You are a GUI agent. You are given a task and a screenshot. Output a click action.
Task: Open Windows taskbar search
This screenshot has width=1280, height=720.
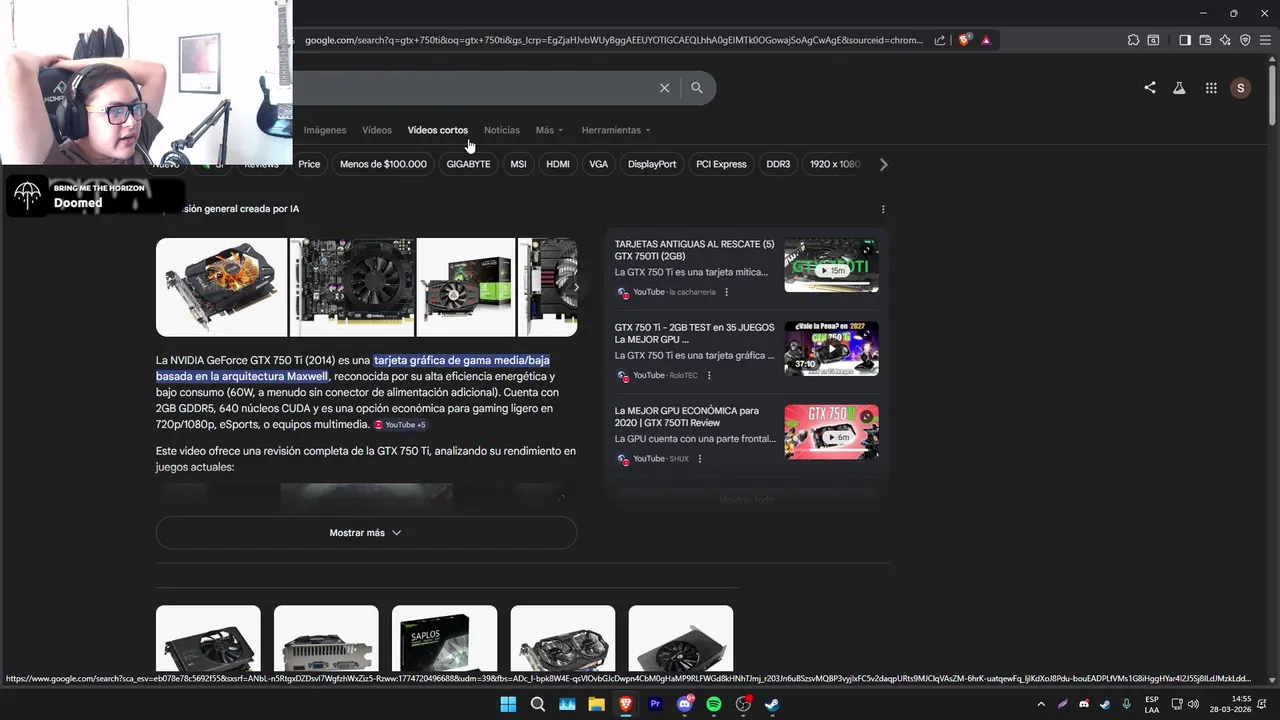click(538, 704)
